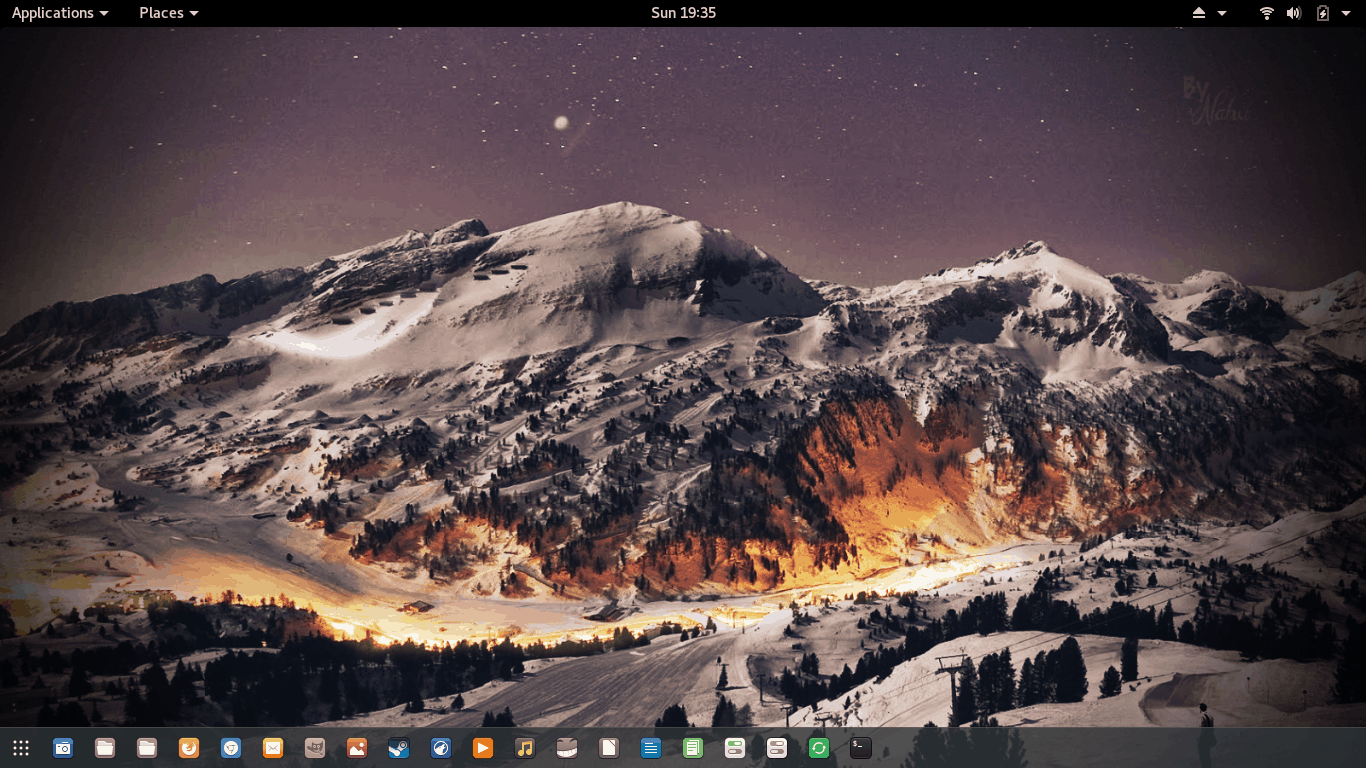This screenshot has width=1366, height=768.
Task: Launch the orange play media player
Action: (483, 747)
